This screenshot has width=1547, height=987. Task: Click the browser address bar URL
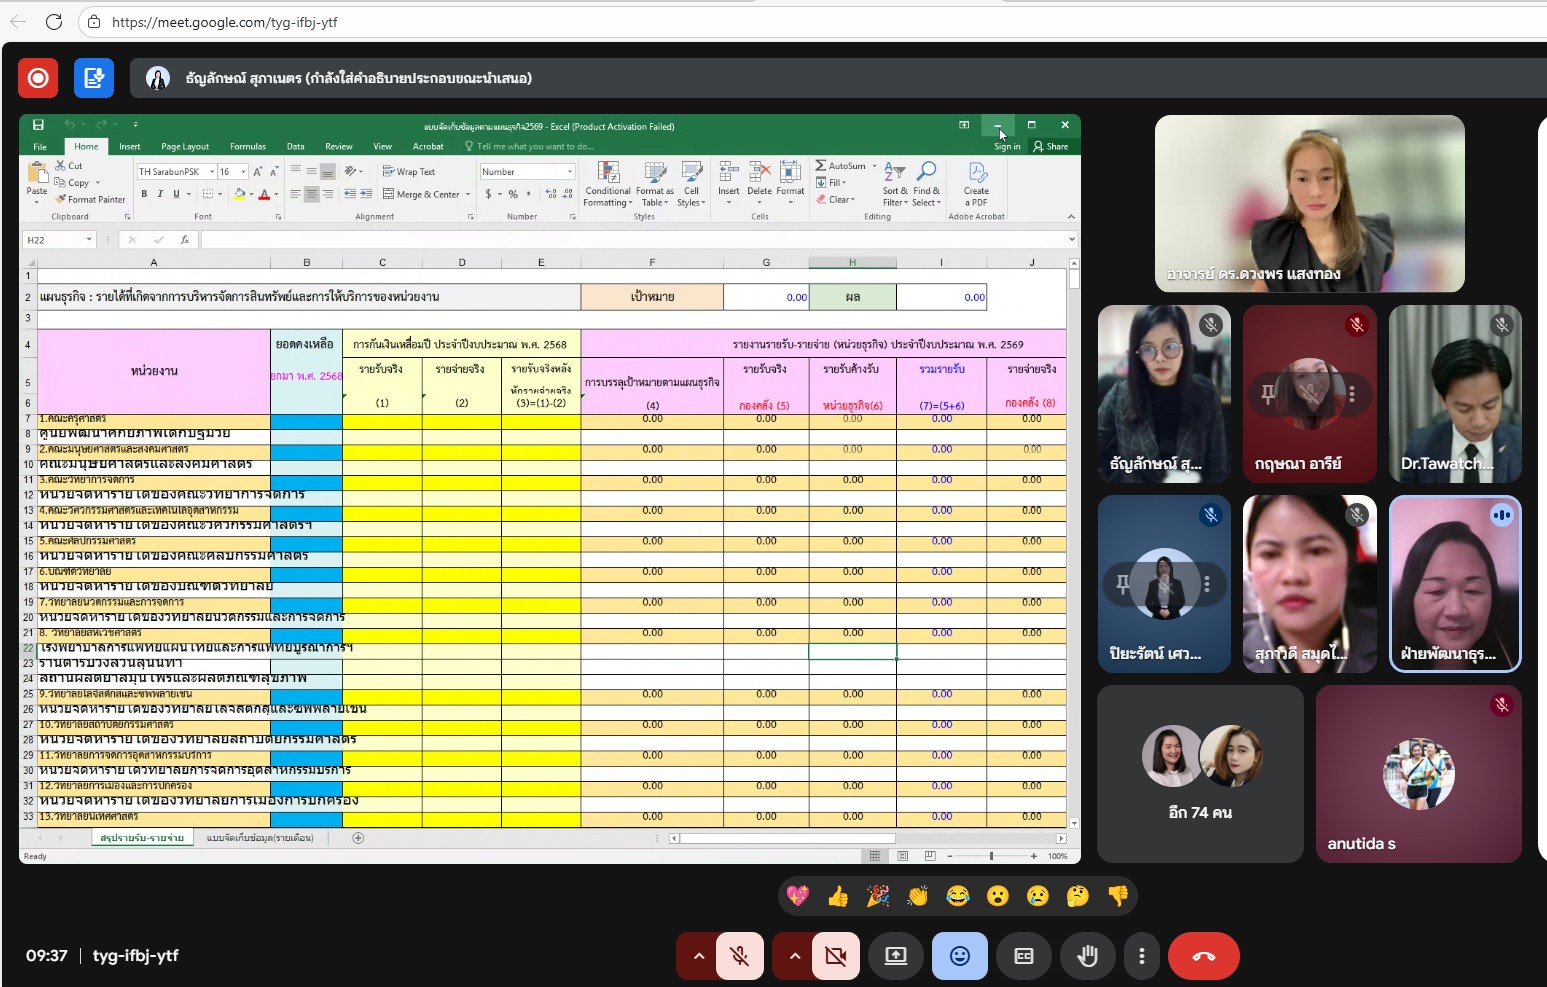pyautogui.click(x=224, y=22)
